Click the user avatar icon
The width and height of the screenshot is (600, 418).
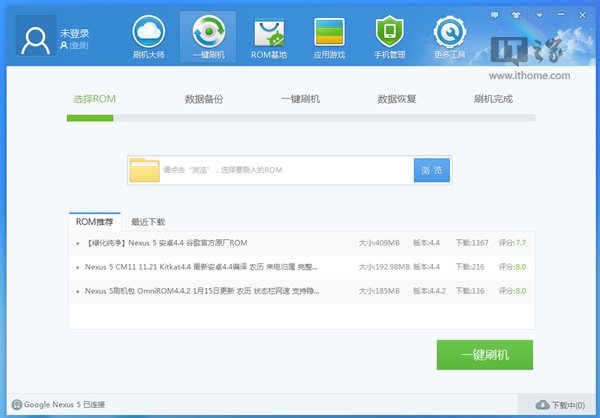pyautogui.click(x=36, y=36)
